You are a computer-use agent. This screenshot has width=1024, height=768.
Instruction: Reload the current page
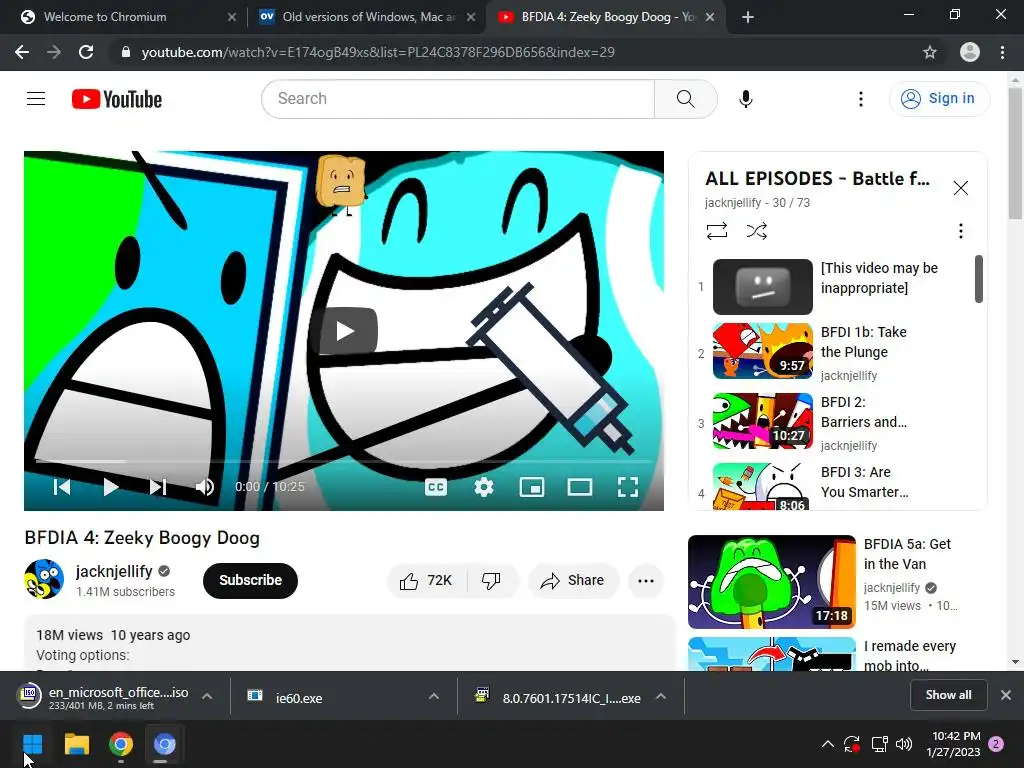pyautogui.click(x=86, y=52)
